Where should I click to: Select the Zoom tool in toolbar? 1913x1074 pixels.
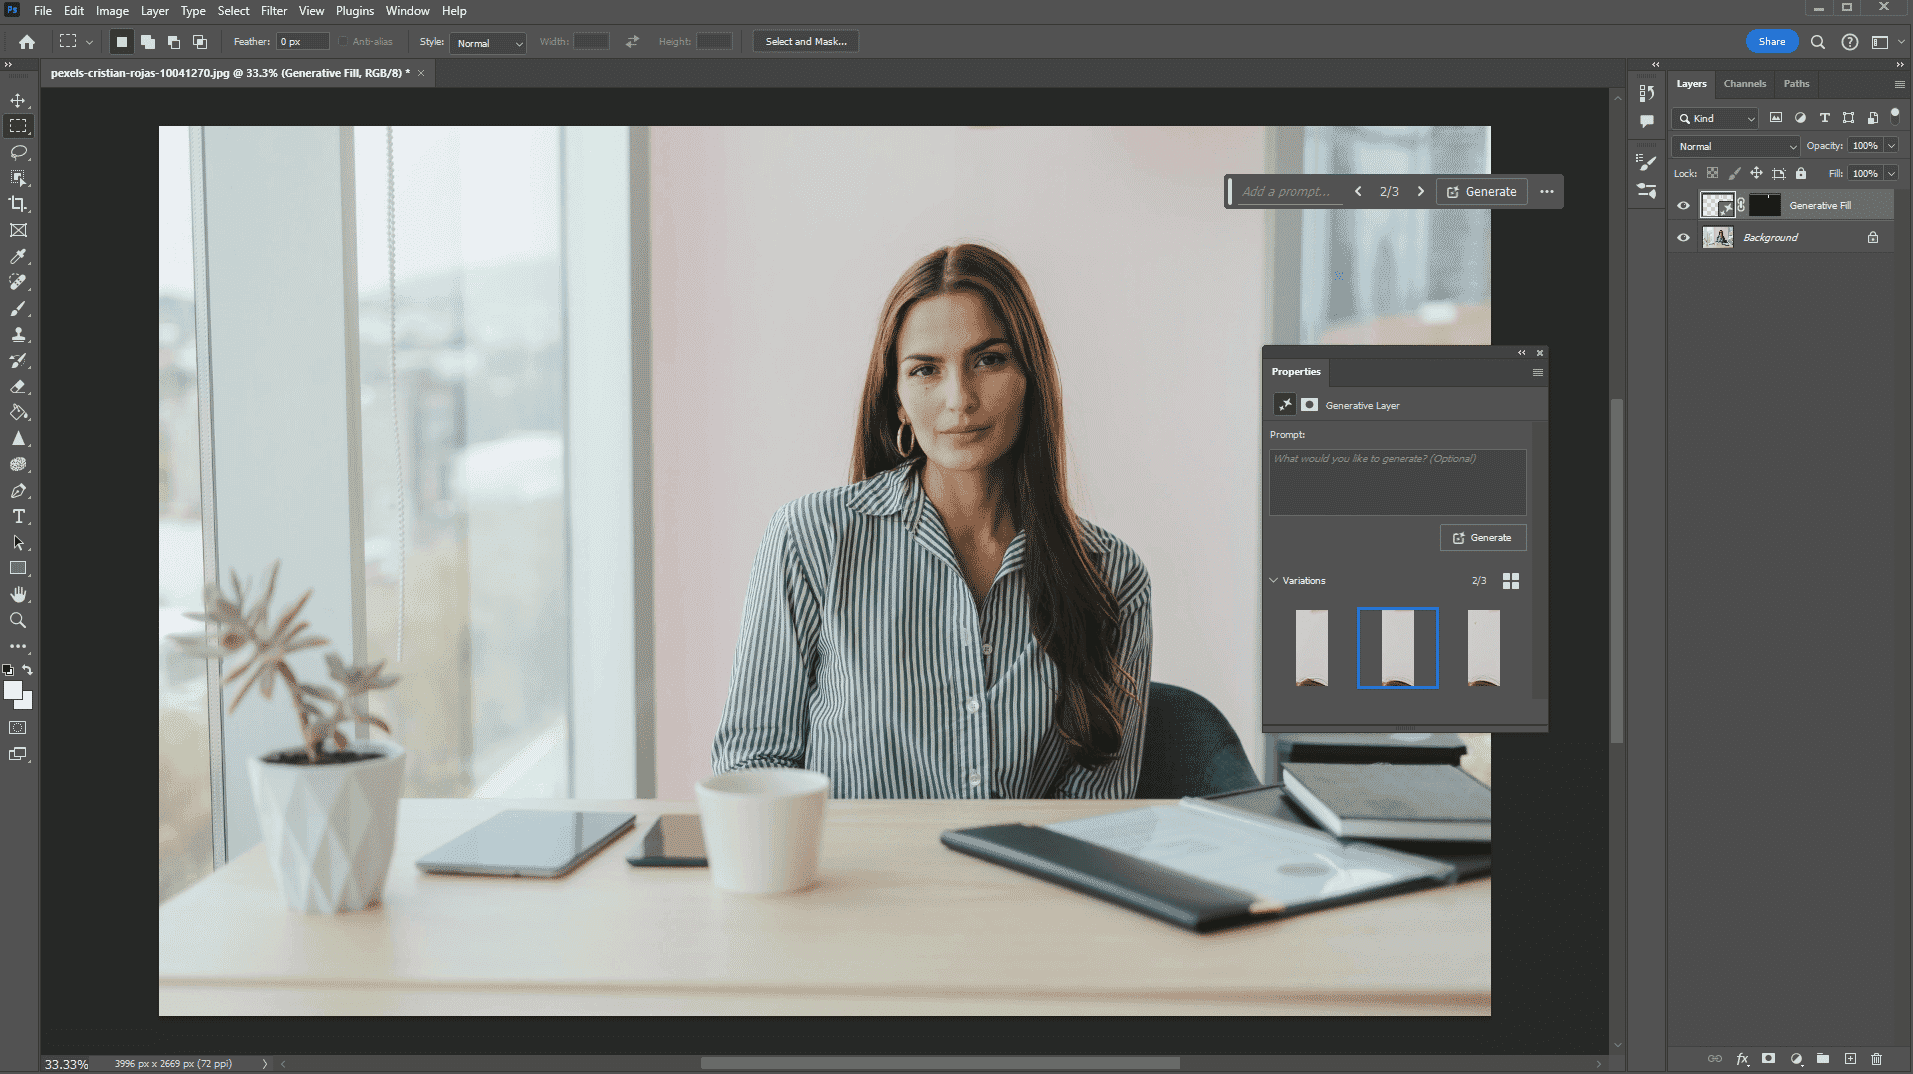point(18,621)
